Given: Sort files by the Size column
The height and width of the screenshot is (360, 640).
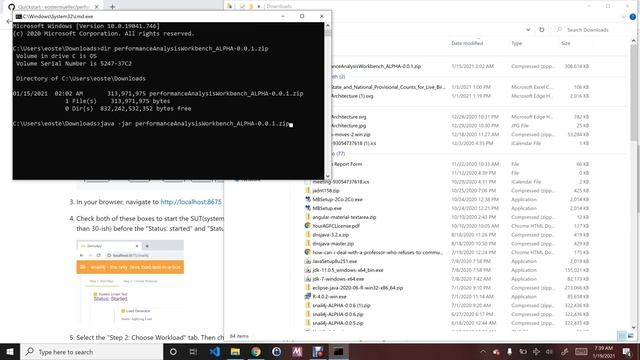Looking at the screenshot, I should (566, 43).
